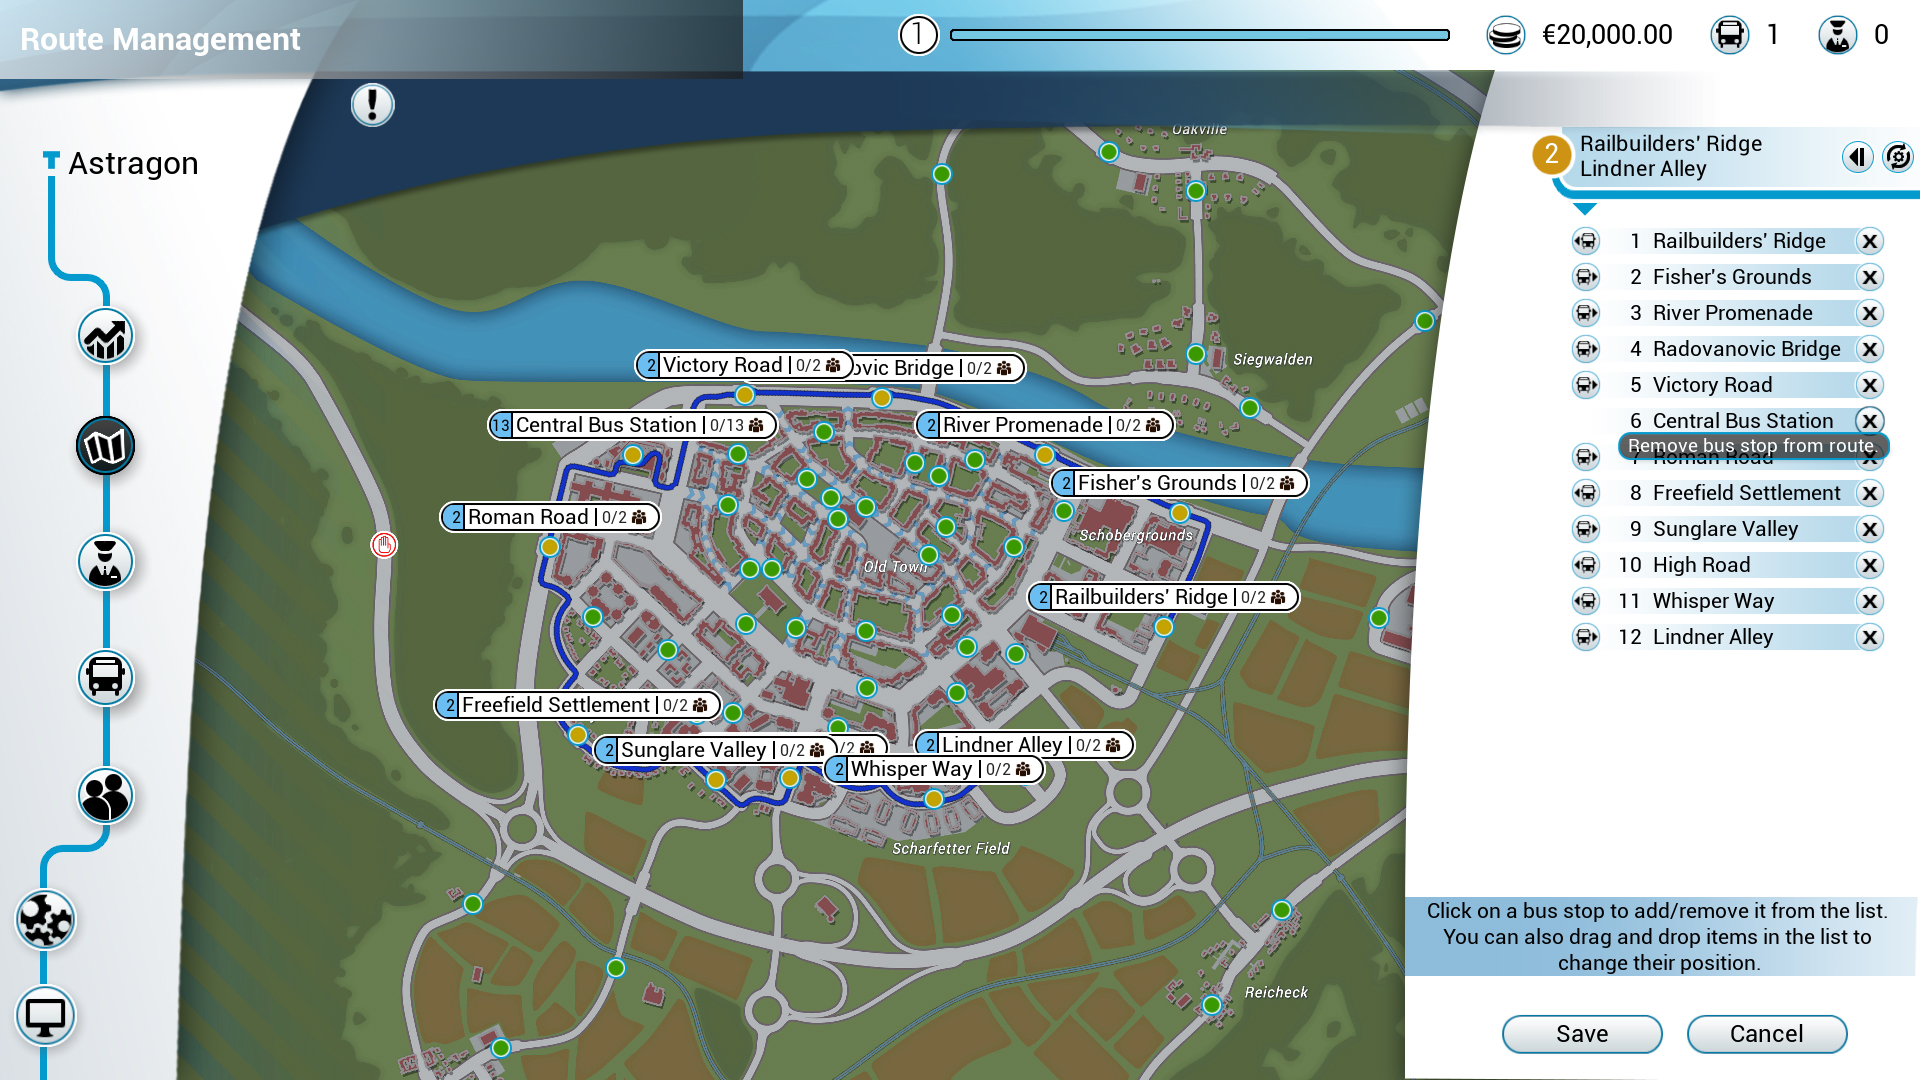Open the statistics chart icon in sidebar
The height and width of the screenshot is (1080, 1920).
pos(105,337)
